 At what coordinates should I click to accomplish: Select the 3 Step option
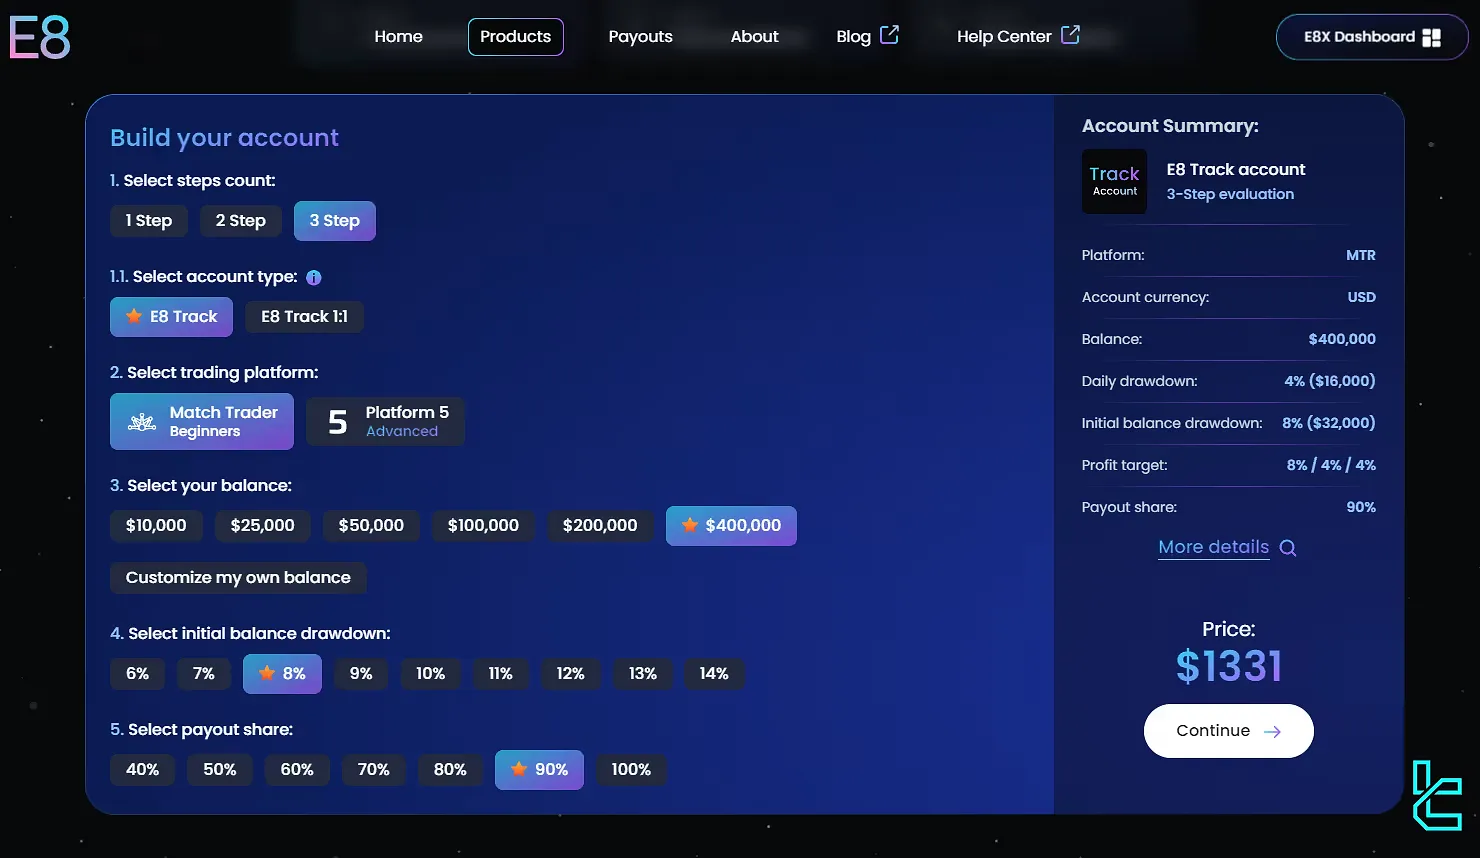[x=335, y=221]
